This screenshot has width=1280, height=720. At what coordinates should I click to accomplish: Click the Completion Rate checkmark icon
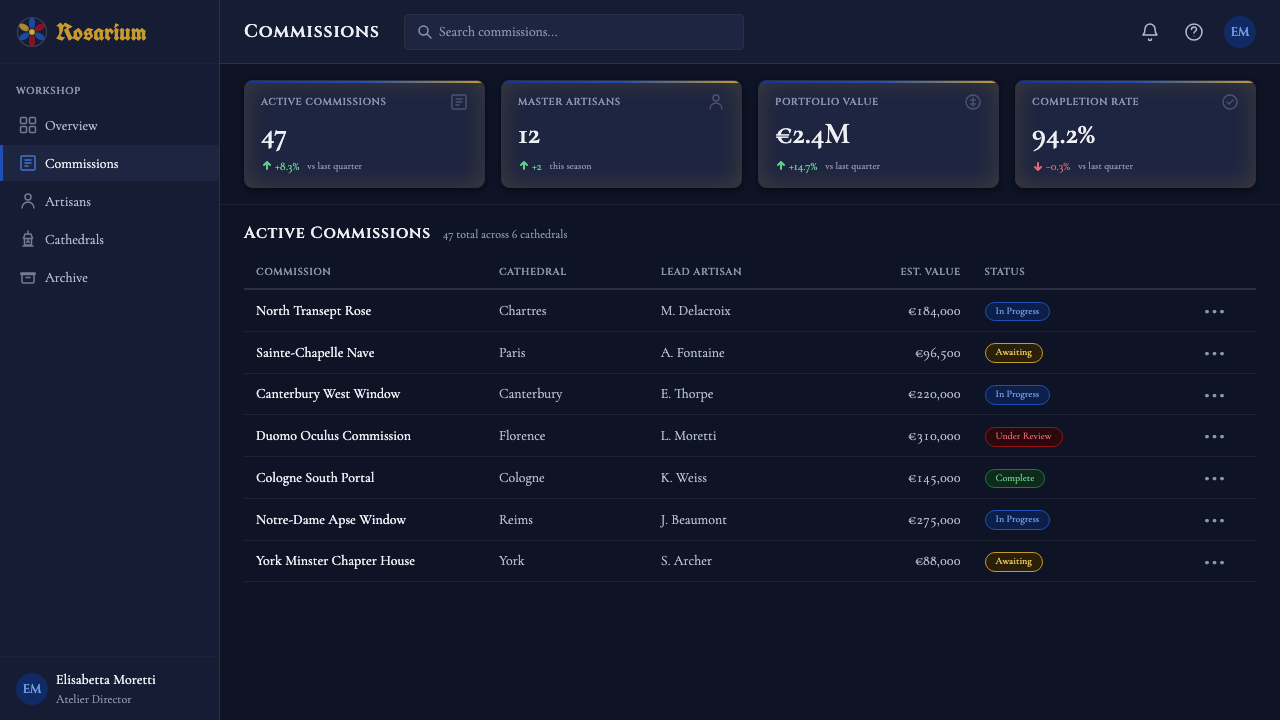[1230, 102]
